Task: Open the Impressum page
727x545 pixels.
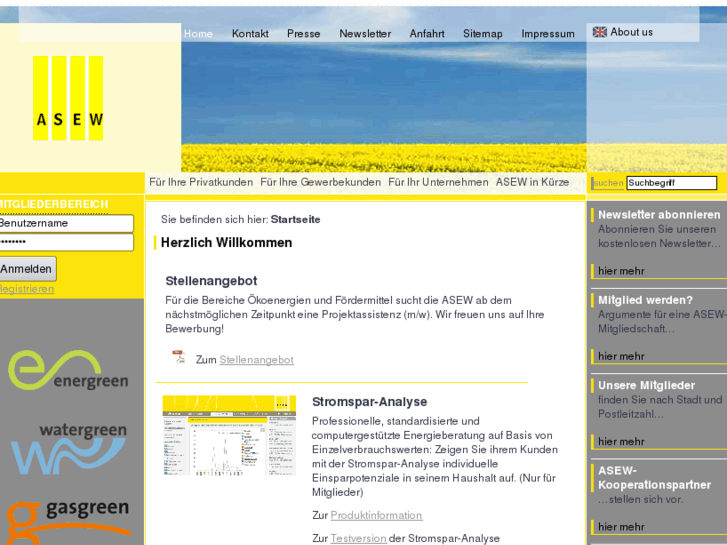Action: (x=548, y=34)
